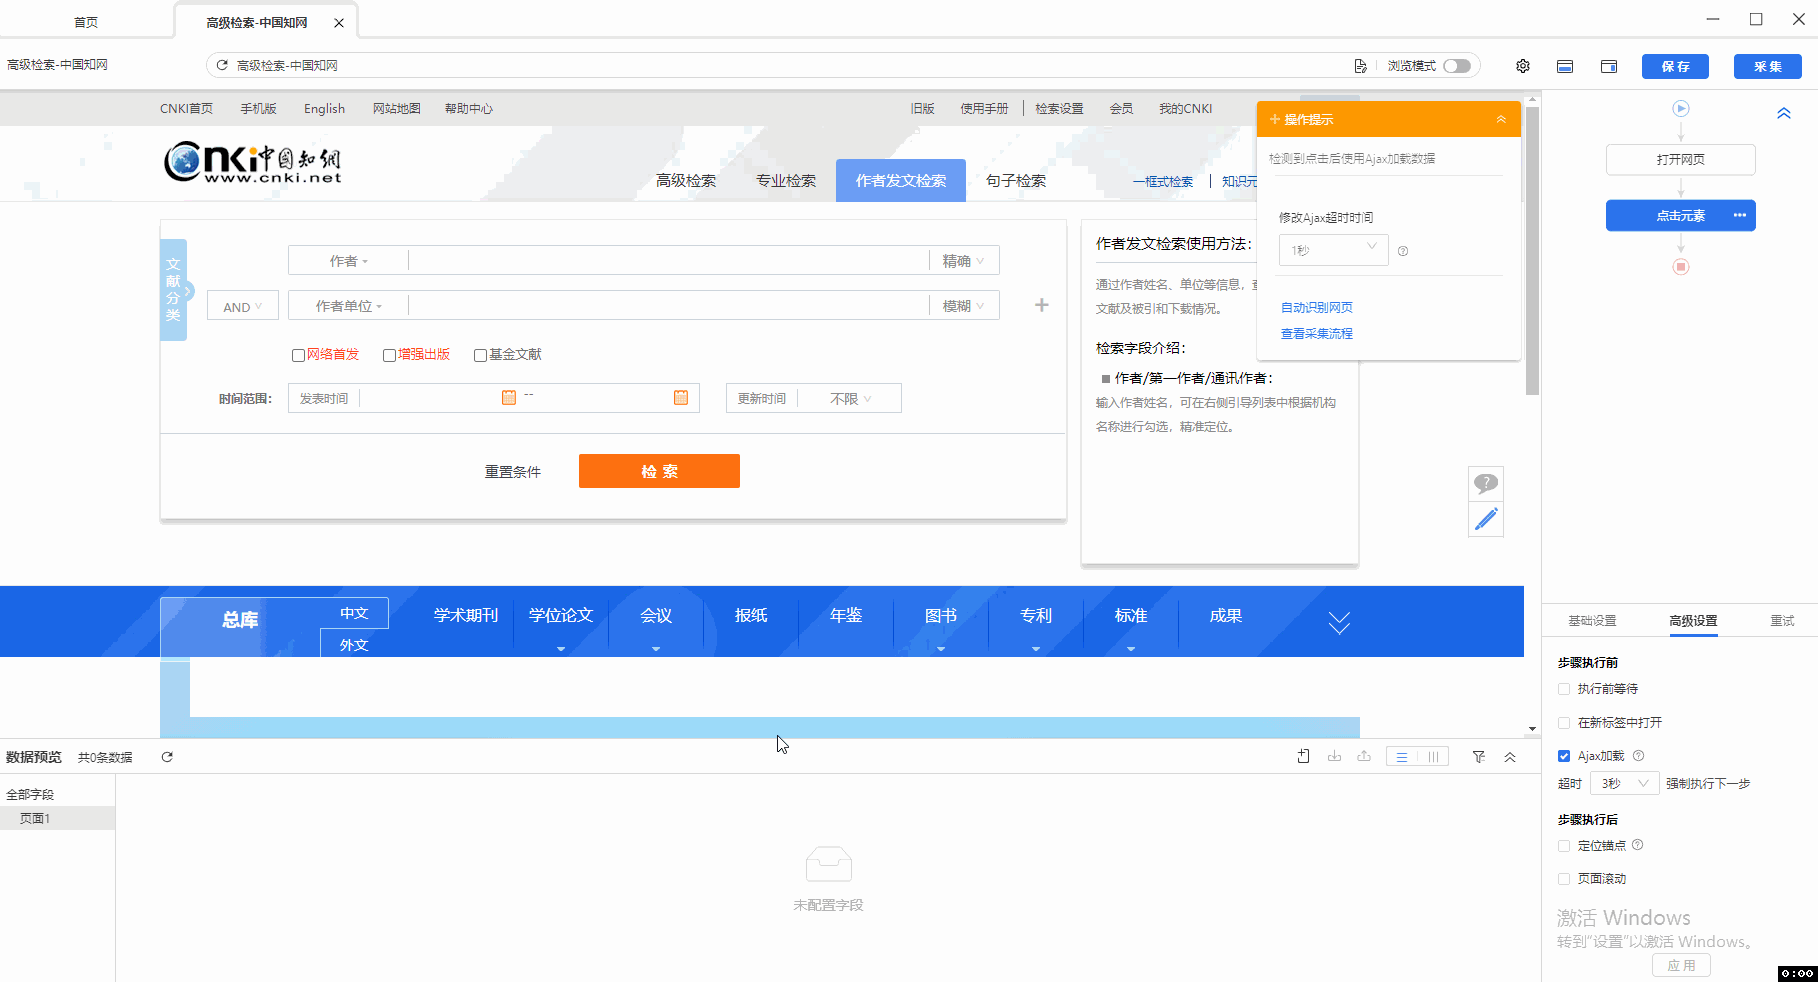Switch the data preview to row list view

[1402, 757]
